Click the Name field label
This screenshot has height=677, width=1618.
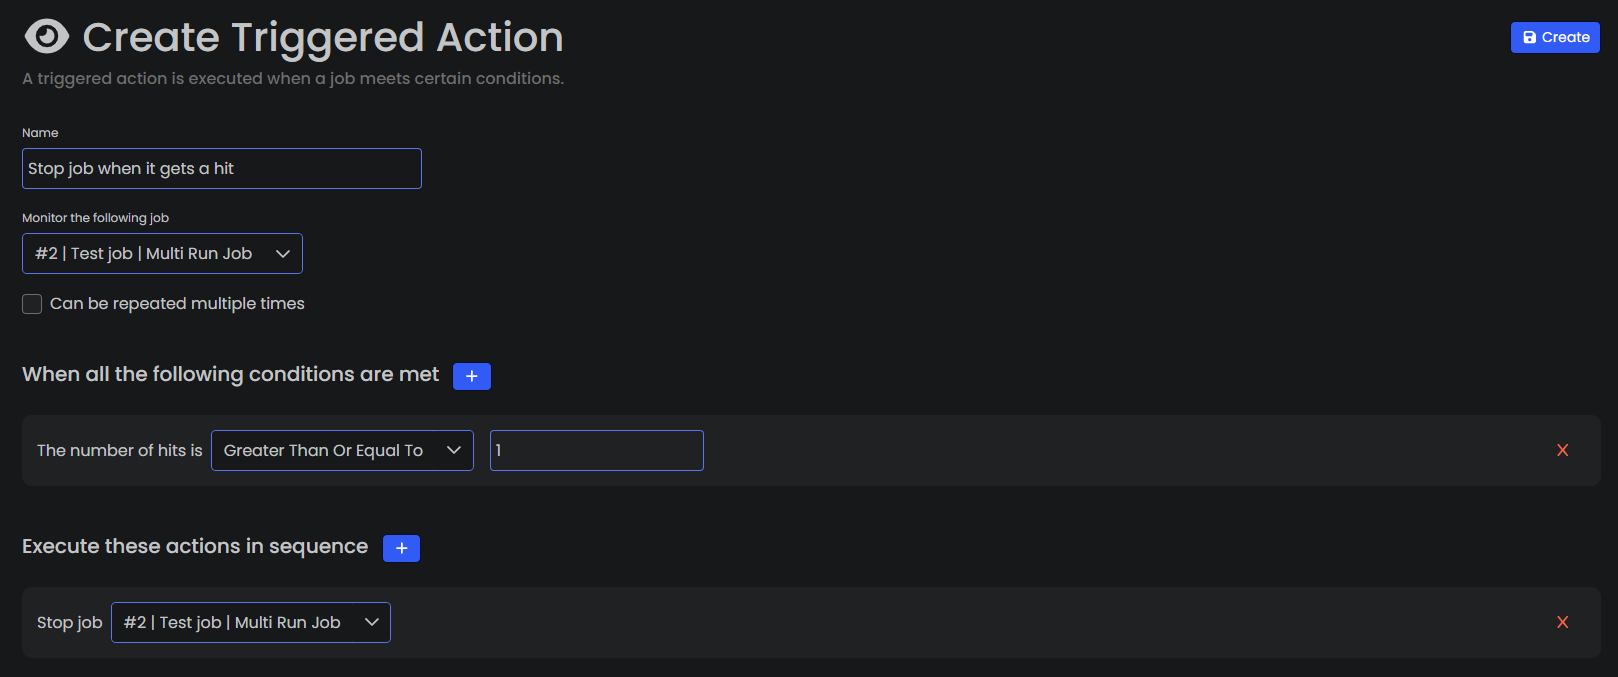pos(40,133)
